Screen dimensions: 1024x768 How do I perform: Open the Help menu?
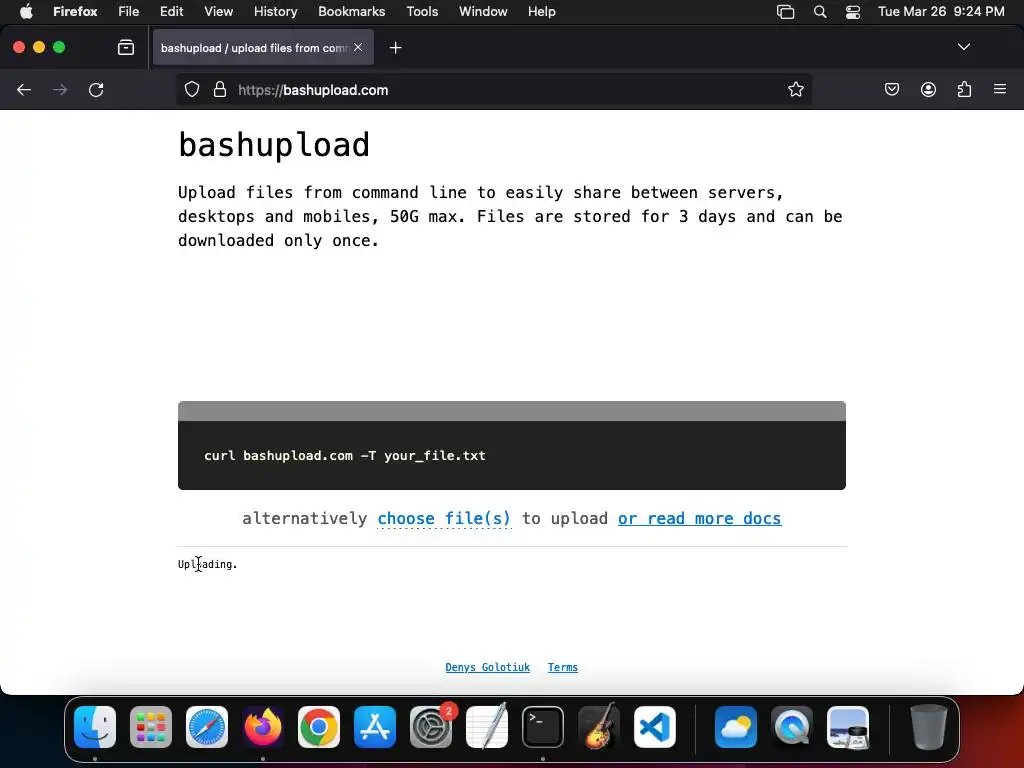tap(541, 12)
